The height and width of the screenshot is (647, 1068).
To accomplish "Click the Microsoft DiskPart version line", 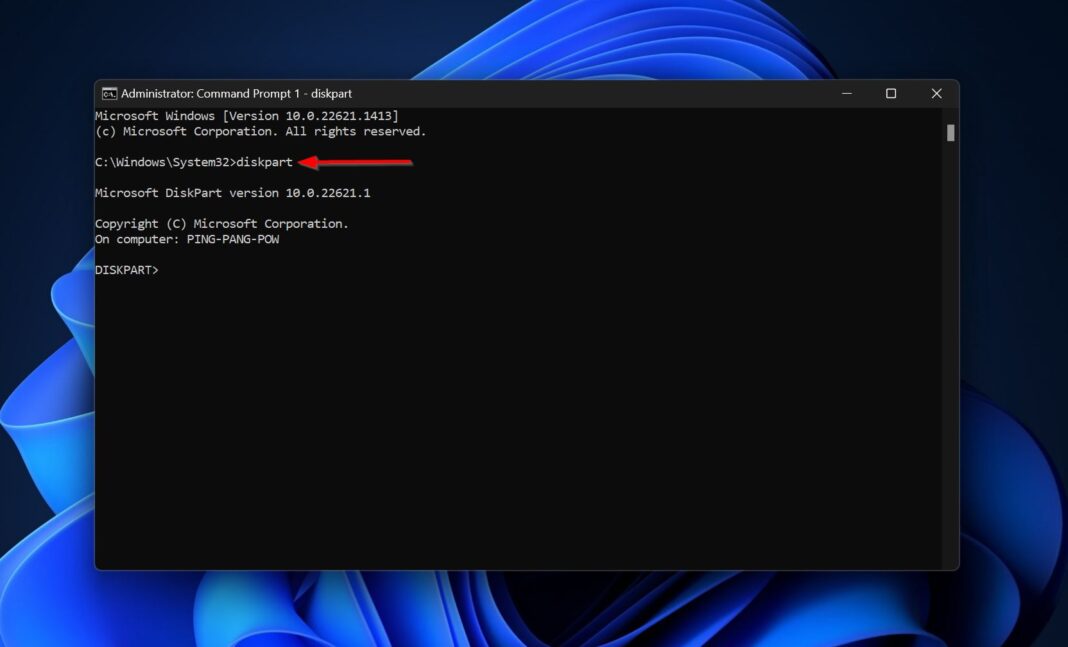I will point(239,193).
